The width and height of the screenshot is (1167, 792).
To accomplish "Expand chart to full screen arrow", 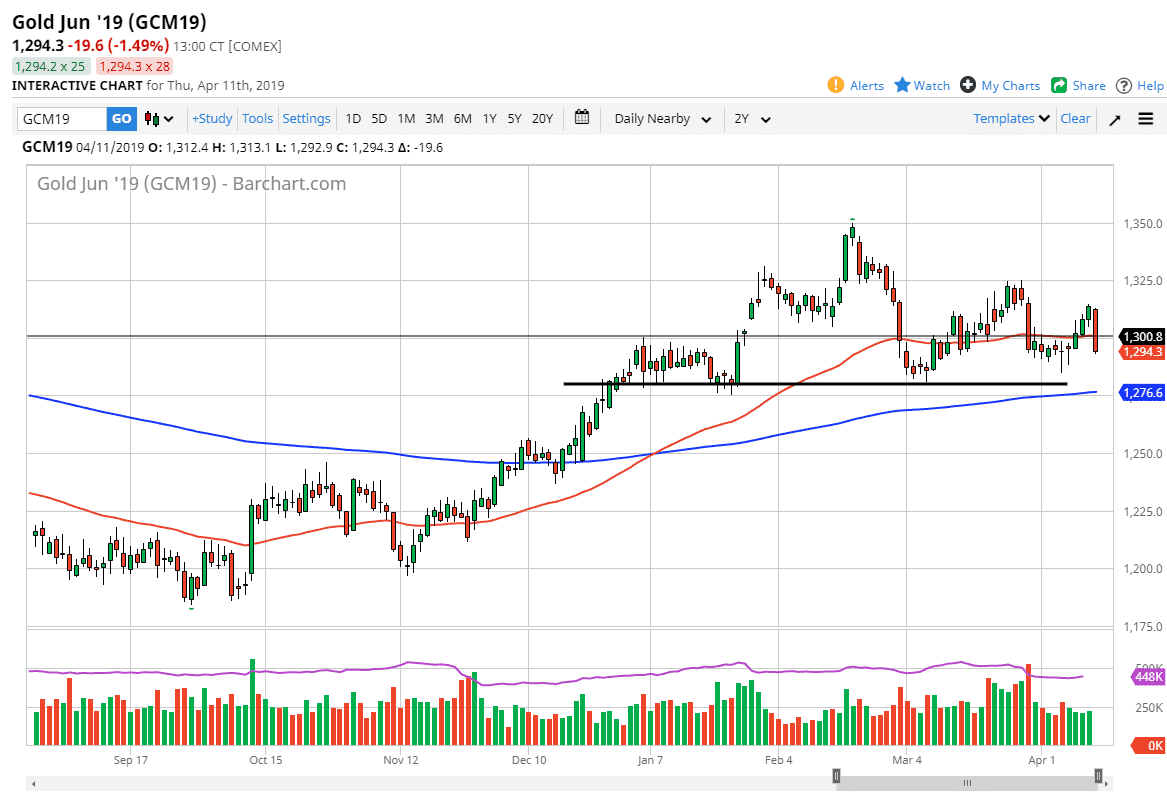I will click(x=1115, y=119).
